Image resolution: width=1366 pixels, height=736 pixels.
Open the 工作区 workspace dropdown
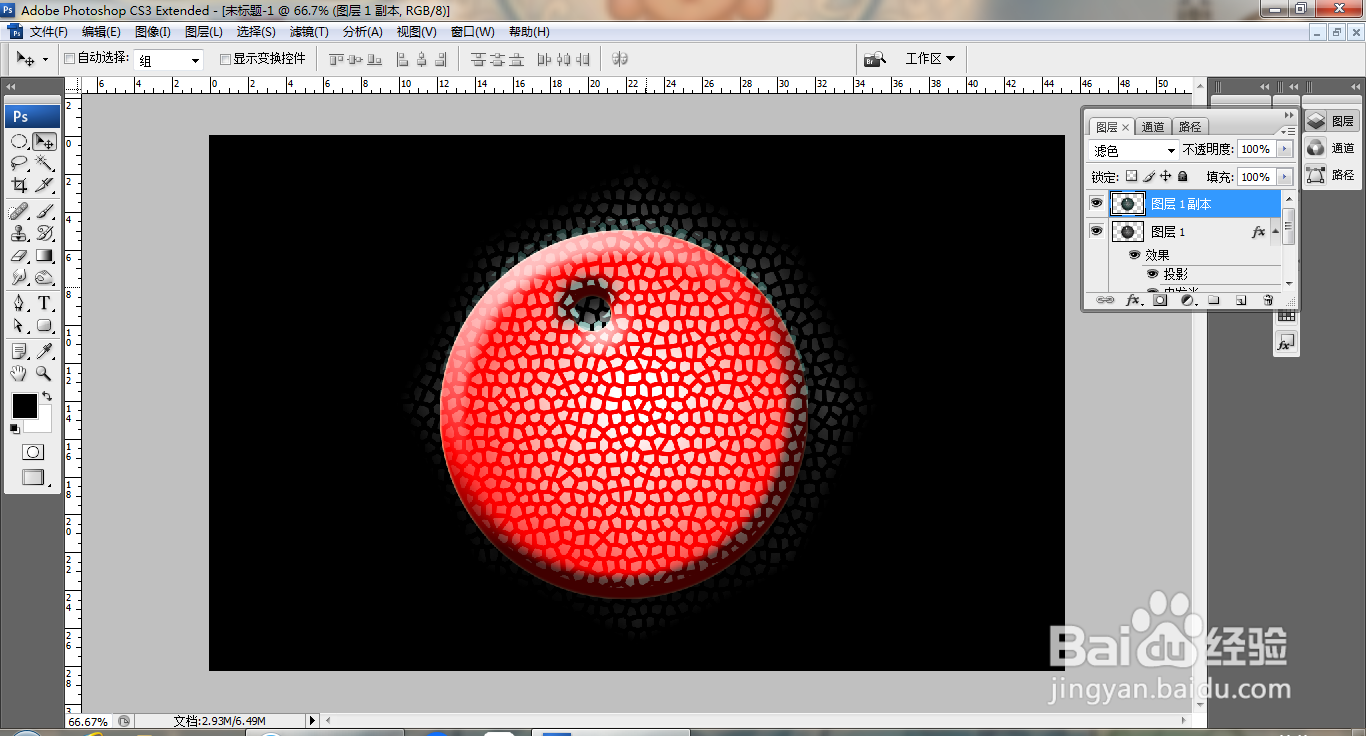(x=929, y=59)
